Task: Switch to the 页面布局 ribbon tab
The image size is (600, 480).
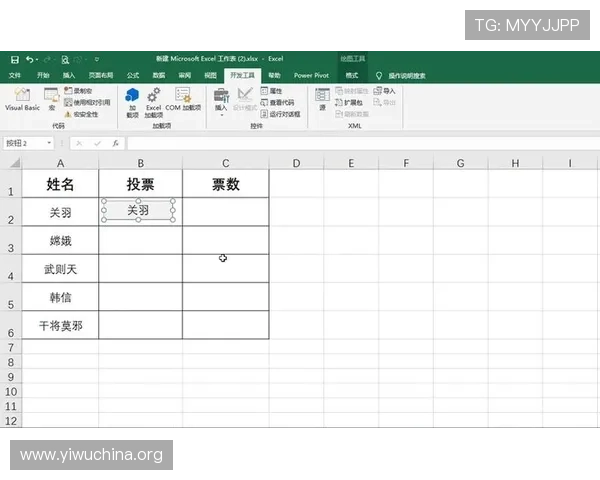Action: tap(101, 75)
